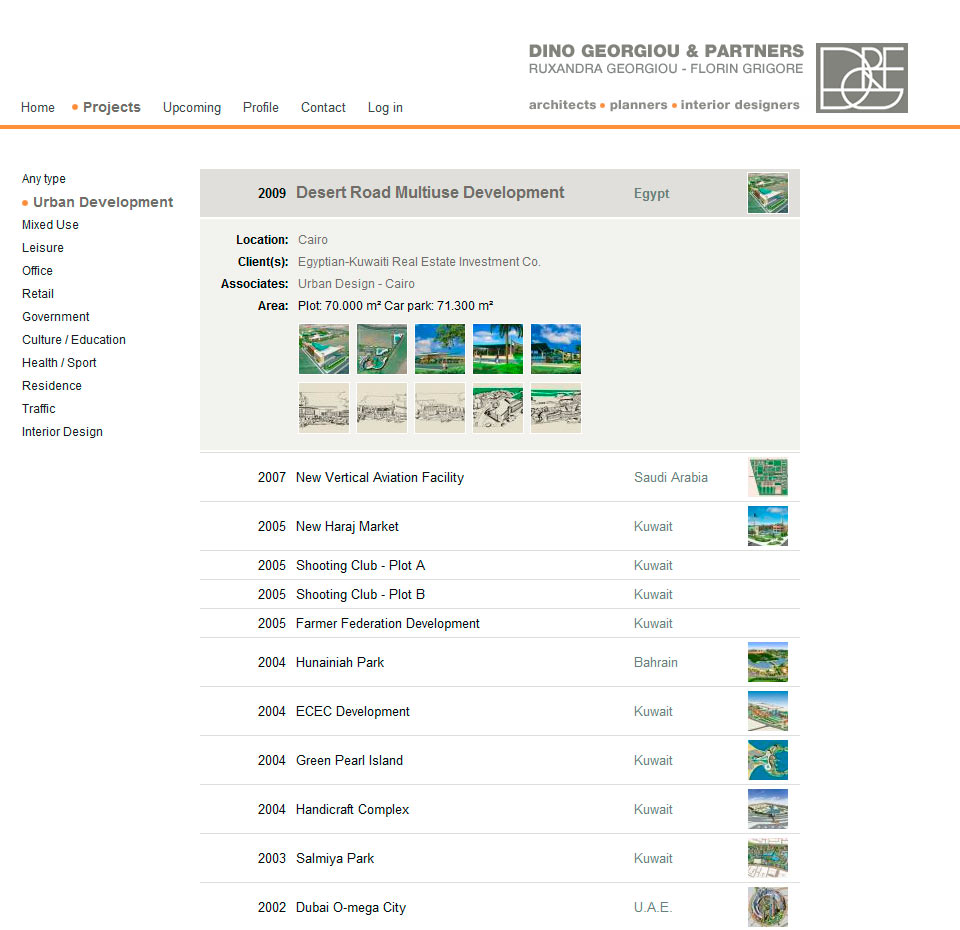Open the Green Pearl Island thumbnail

[x=767, y=760]
